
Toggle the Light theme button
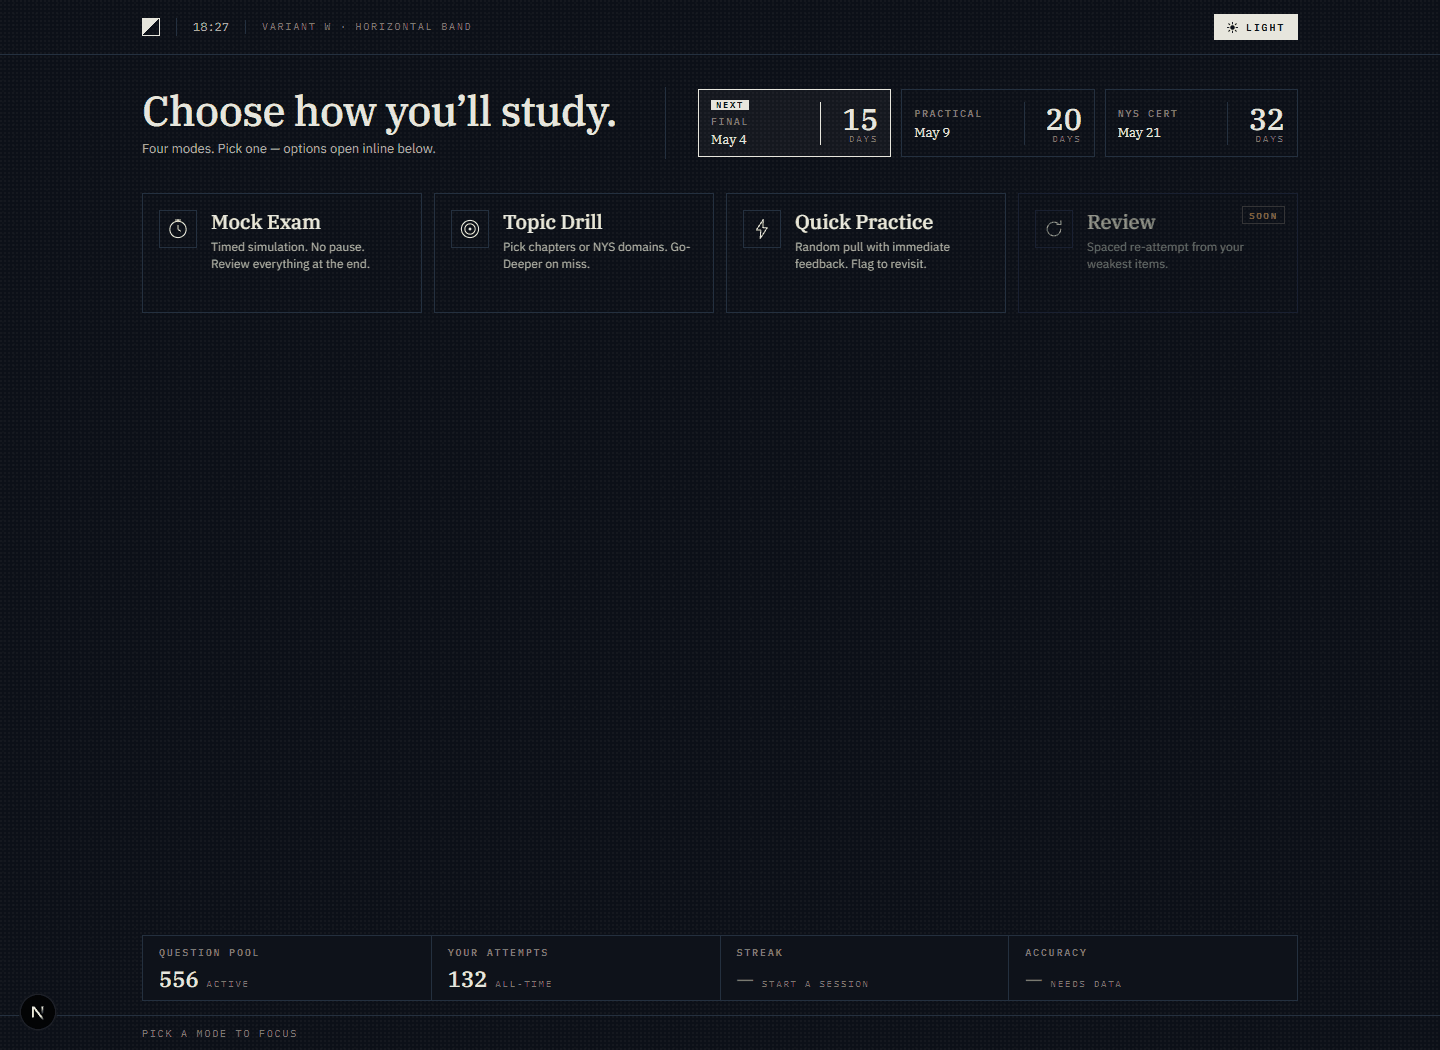[1255, 27]
